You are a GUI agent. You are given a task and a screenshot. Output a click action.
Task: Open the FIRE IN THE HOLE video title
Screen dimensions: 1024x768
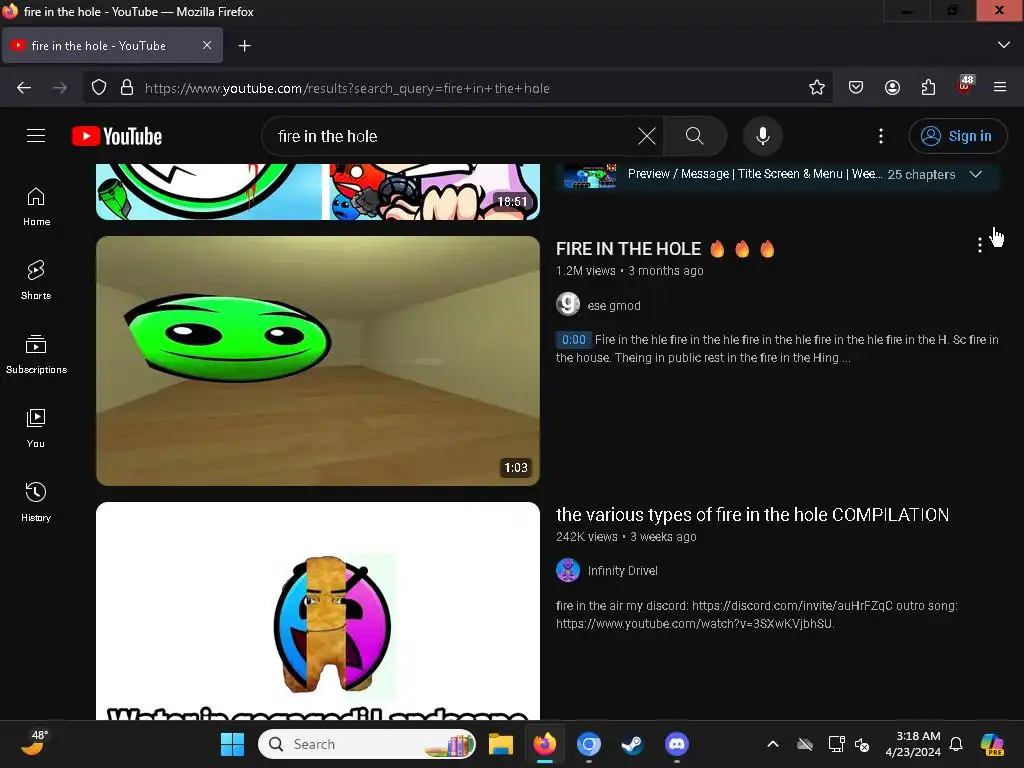(x=665, y=249)
